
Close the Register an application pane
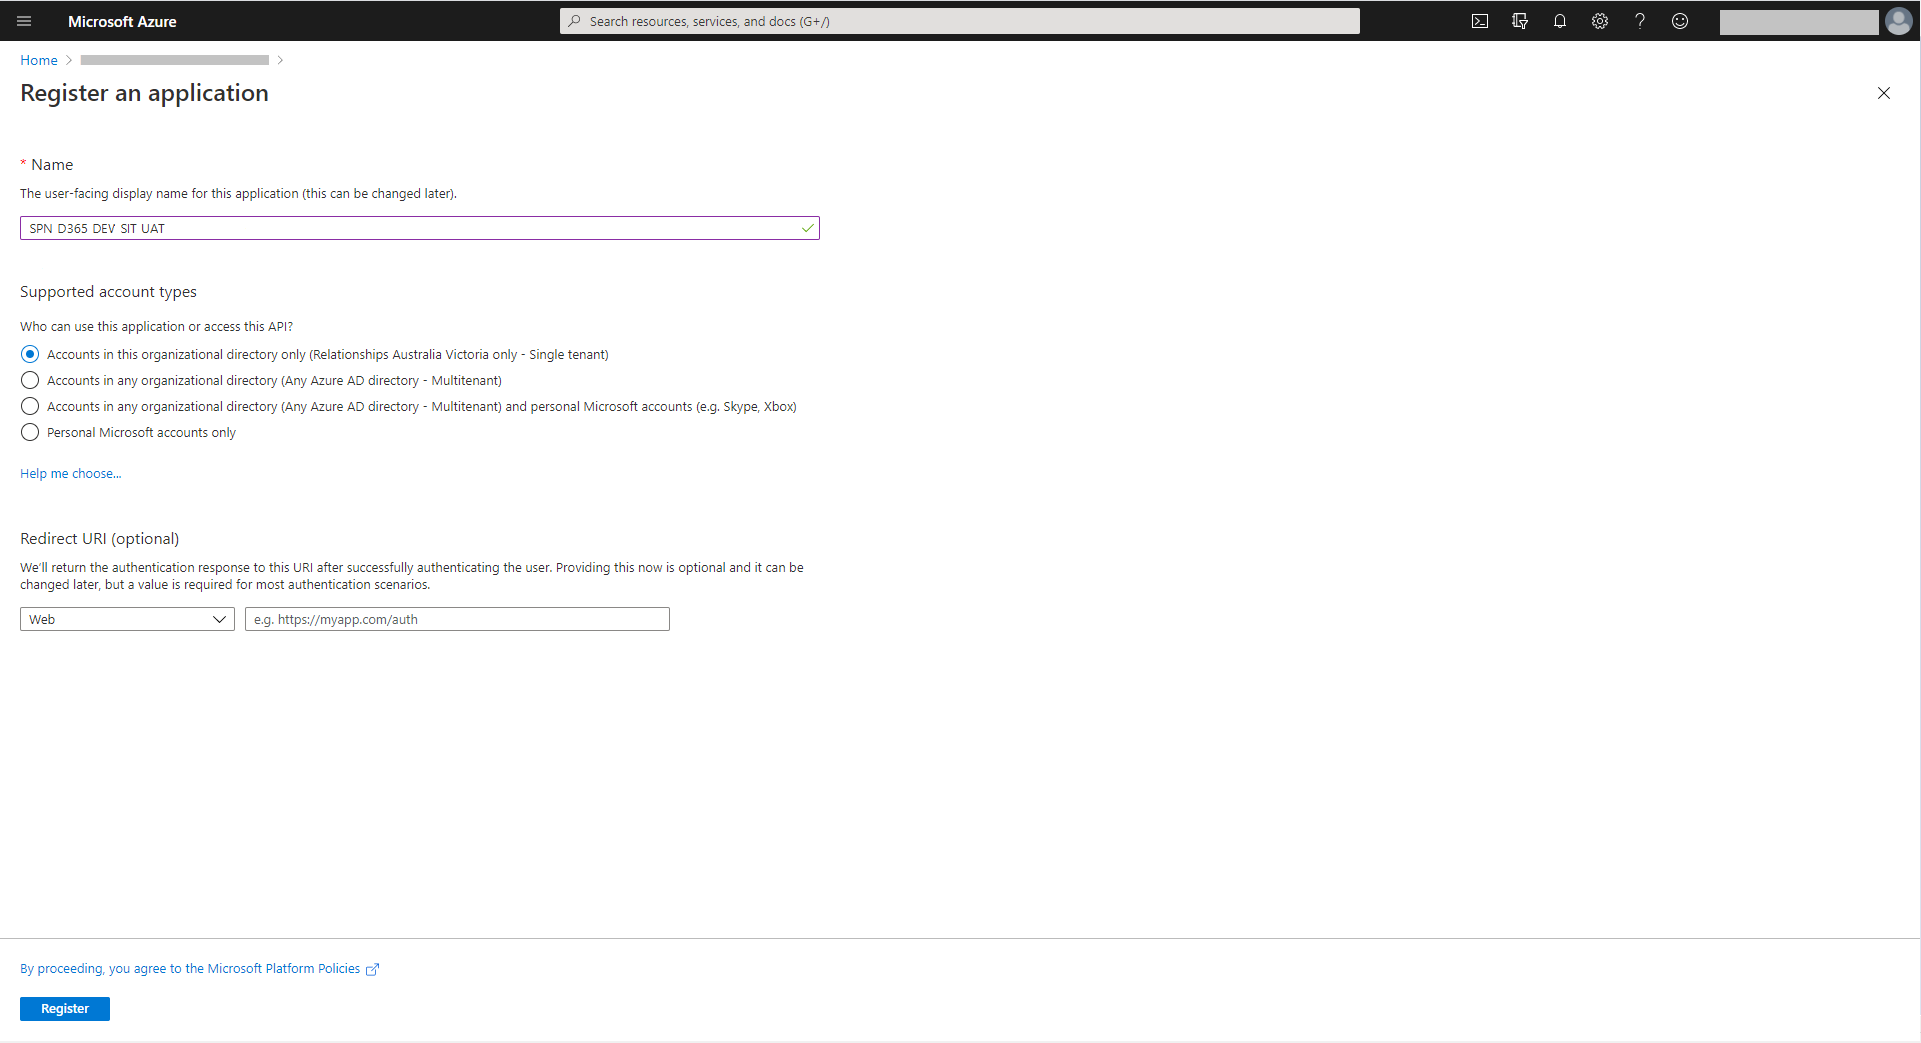pos(1883,93)
